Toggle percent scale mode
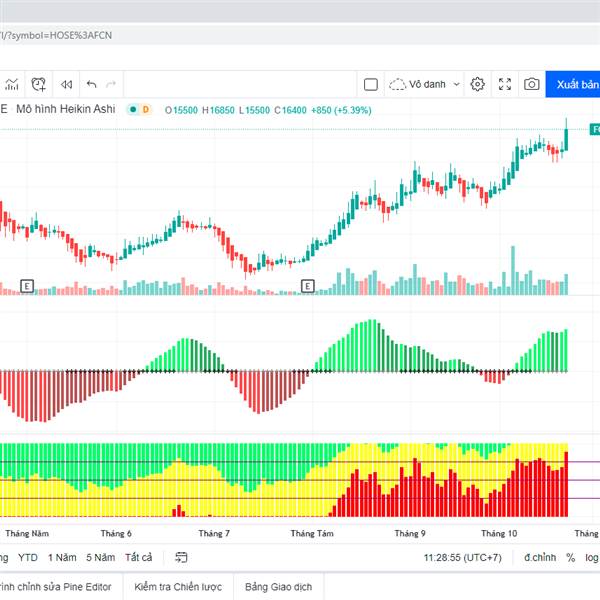Viewport: 600px width, 600px height. [571, 558]
